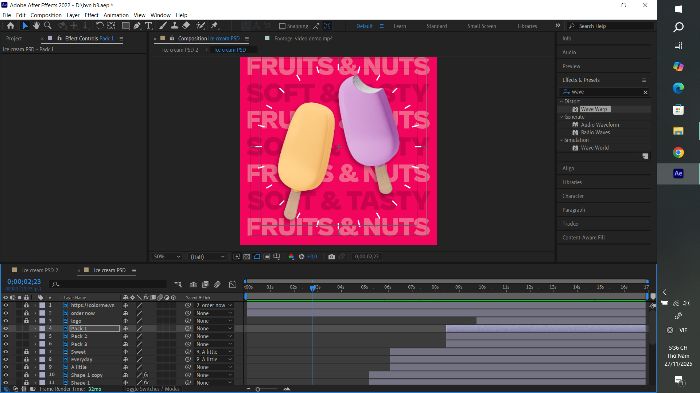Select the Selection (arrow) tool
Screen dimensions: 700x393
[x=25, y=26]
